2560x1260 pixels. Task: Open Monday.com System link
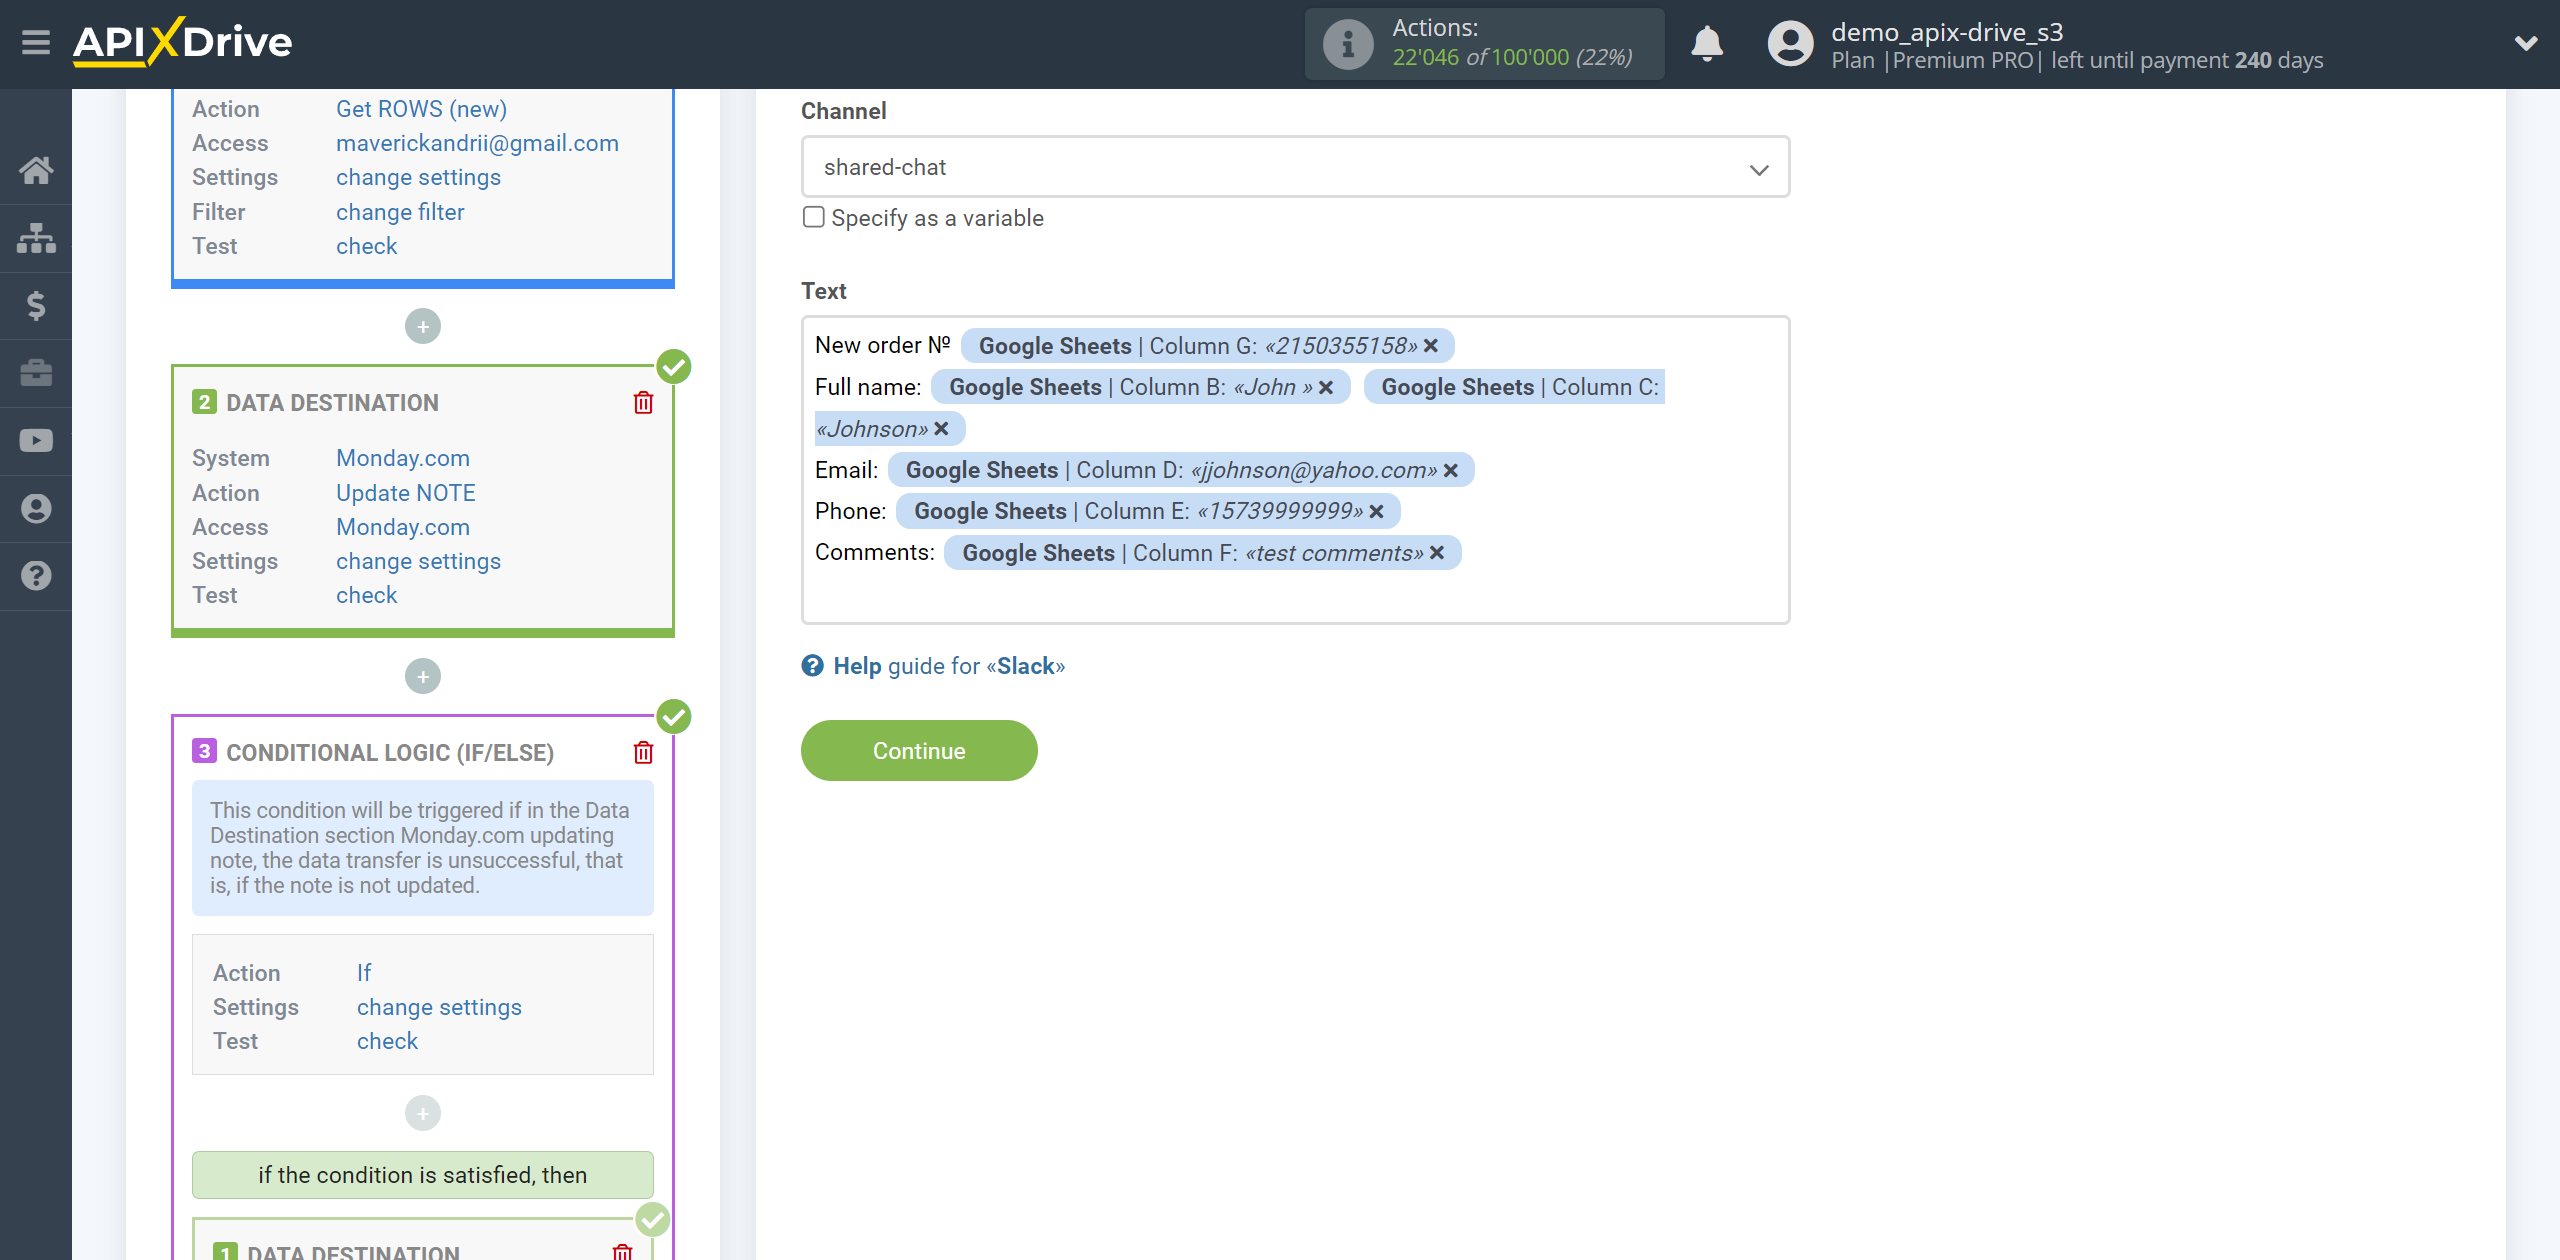tap(403, 458)
